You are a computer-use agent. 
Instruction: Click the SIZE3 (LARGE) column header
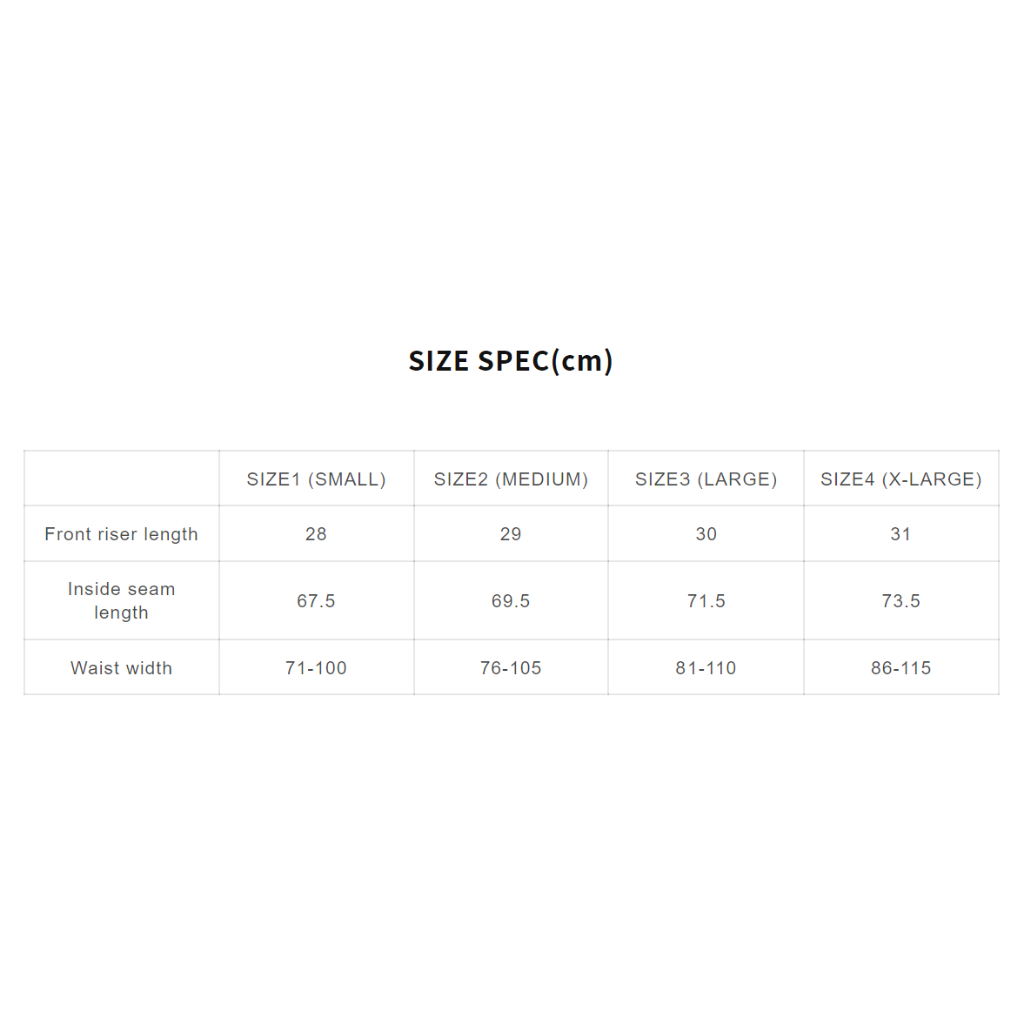tap(706, 479)
